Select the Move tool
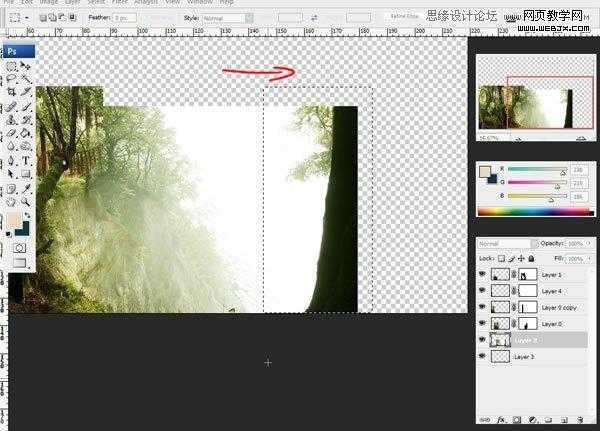600x431 pixels. [26, 65]
